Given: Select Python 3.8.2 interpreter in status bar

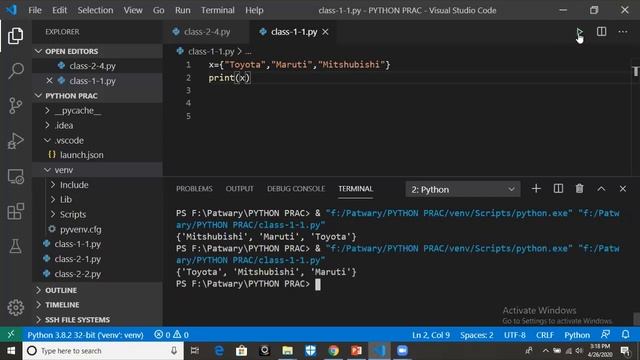Looking at the screenshot, I should point(85,335).
